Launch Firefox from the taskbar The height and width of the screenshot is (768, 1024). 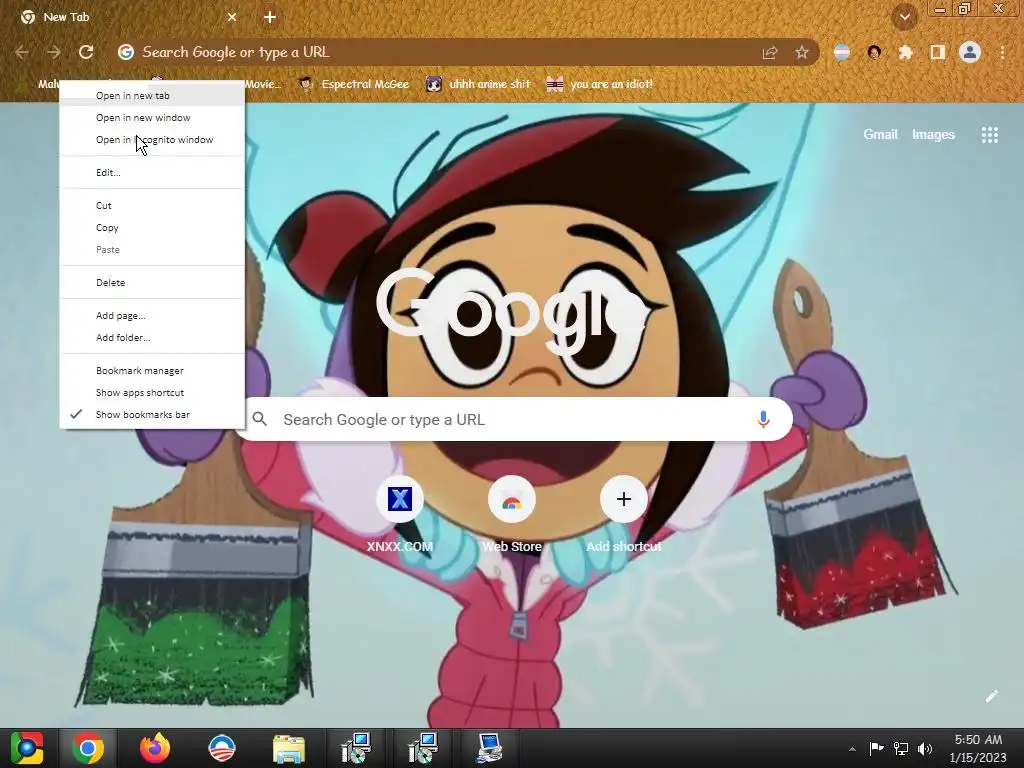pyautogui.click(x=155, y=748)
